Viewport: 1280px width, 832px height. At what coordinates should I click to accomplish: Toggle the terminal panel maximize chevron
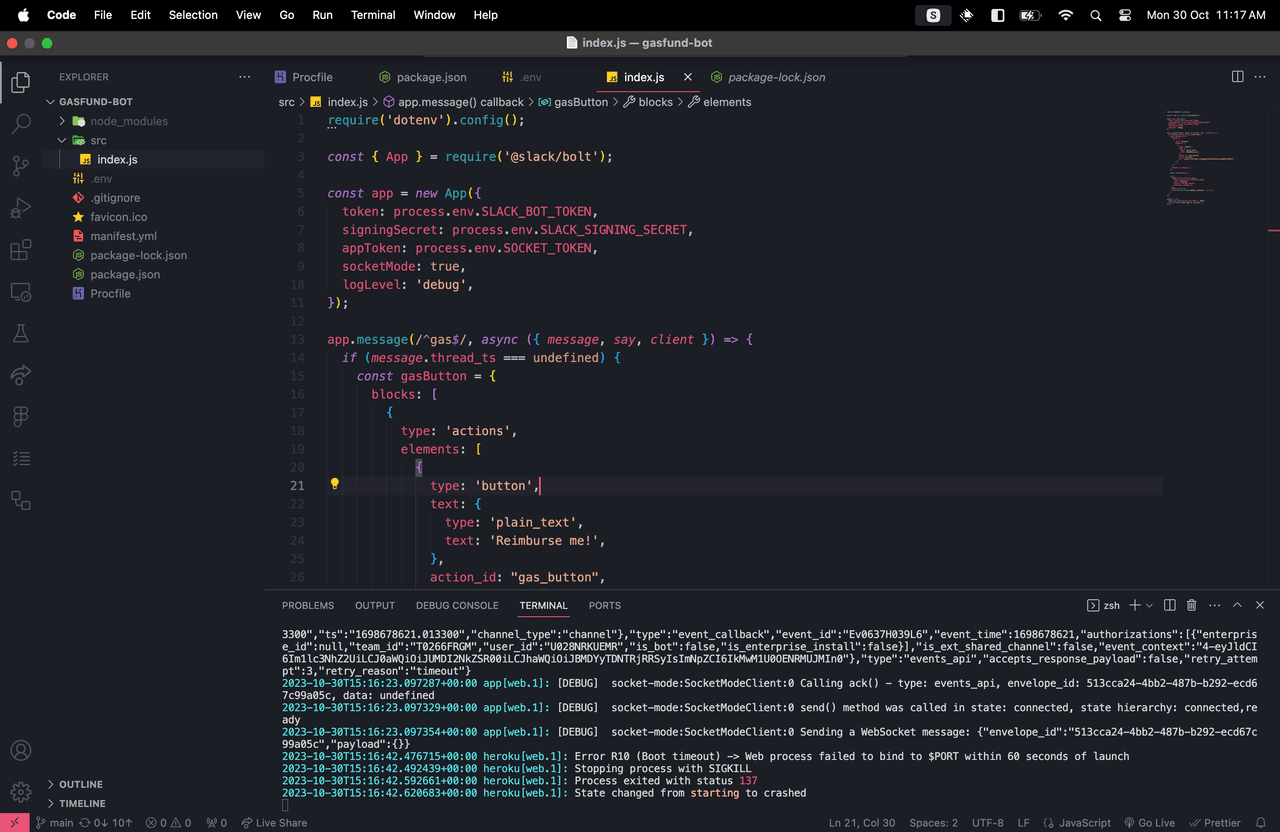(1237, 605)
